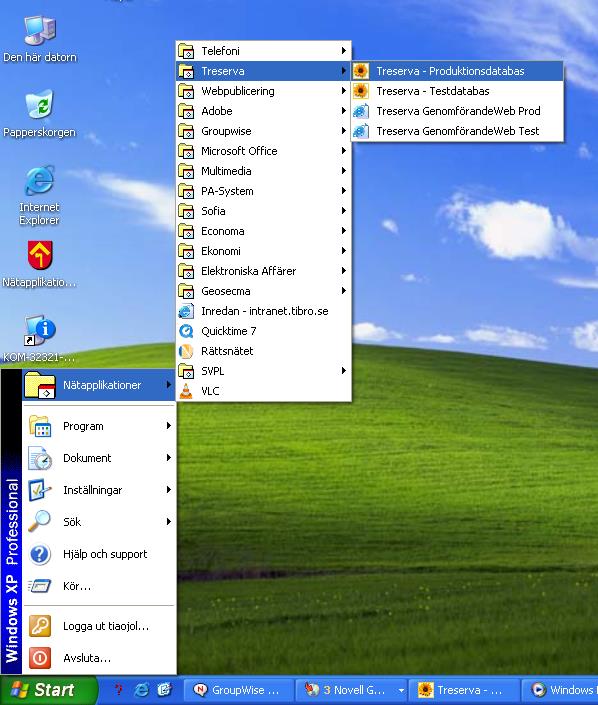The image size is (598, 705).
Task: Open Nätapplikatio... red shield desktop icon
Action: click(x=40, y=255)
